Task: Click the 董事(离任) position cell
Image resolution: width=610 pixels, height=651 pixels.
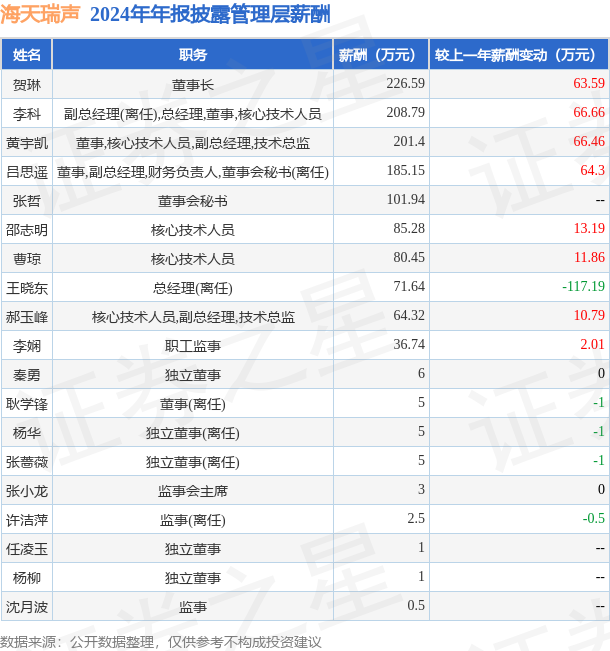Action: [x=193, y=404]
